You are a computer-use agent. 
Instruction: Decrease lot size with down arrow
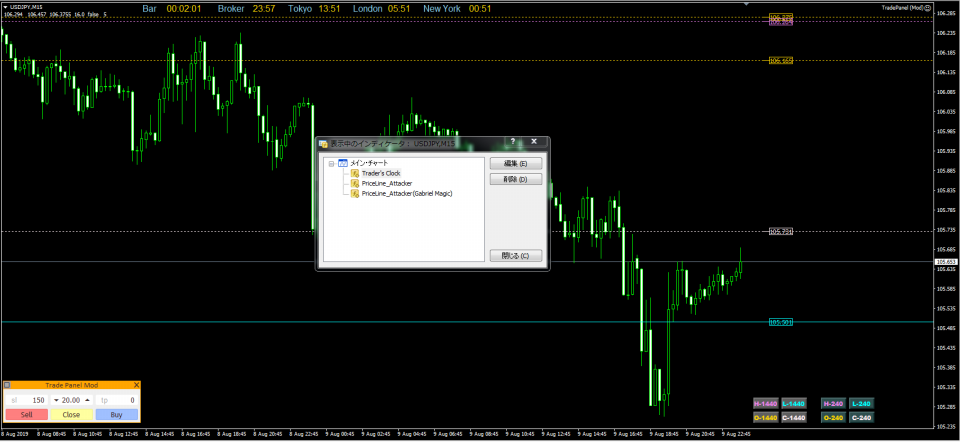[x=57, y=400]
